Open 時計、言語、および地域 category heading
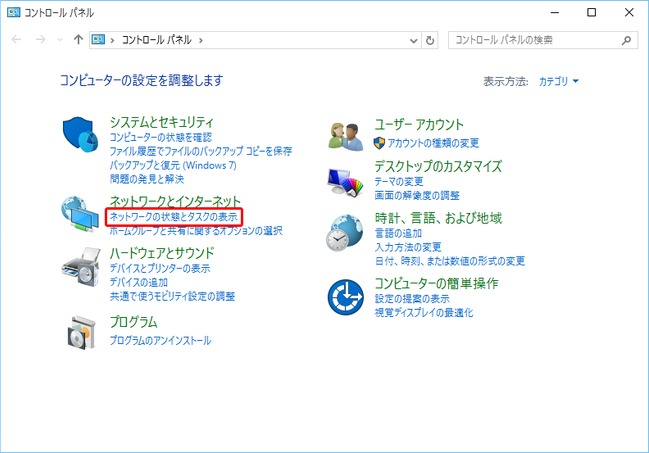This screenshot has width=649, height=453. pos(438,218)
